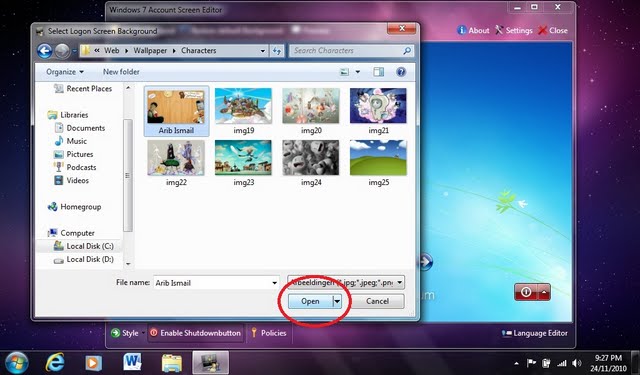Click the red shutdown button in preview

click(526, 292)
